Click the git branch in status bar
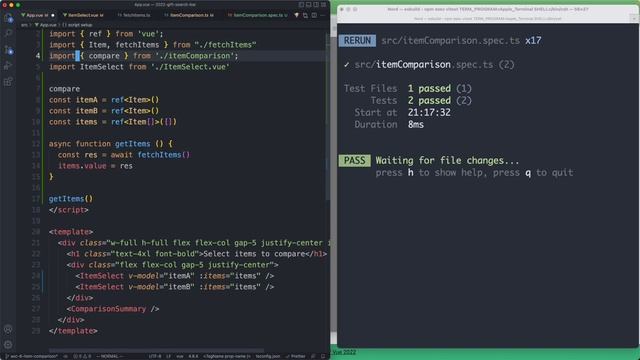This screenshot has height=360, width=640. (31, 356)
